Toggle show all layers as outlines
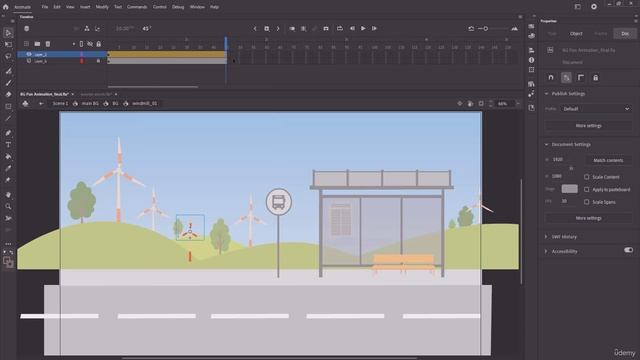This screenshot has width=640, height=360. (81, 44)
